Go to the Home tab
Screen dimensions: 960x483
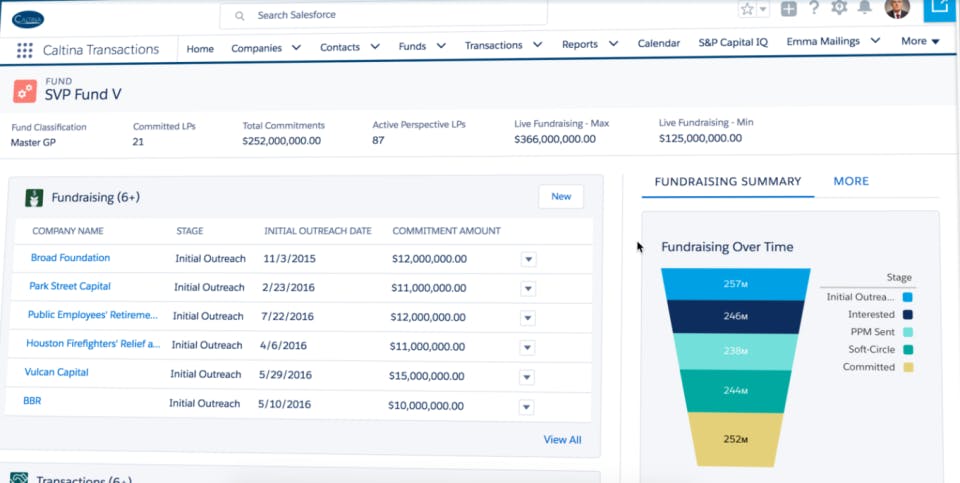point(200,49)
